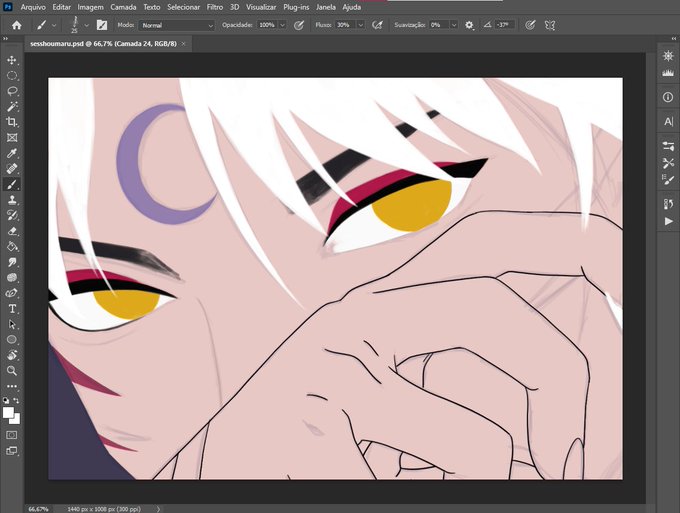Select the Brush tool in the toolbox
The height and width of the screenshot is (513, 680).
click(12, 185)
